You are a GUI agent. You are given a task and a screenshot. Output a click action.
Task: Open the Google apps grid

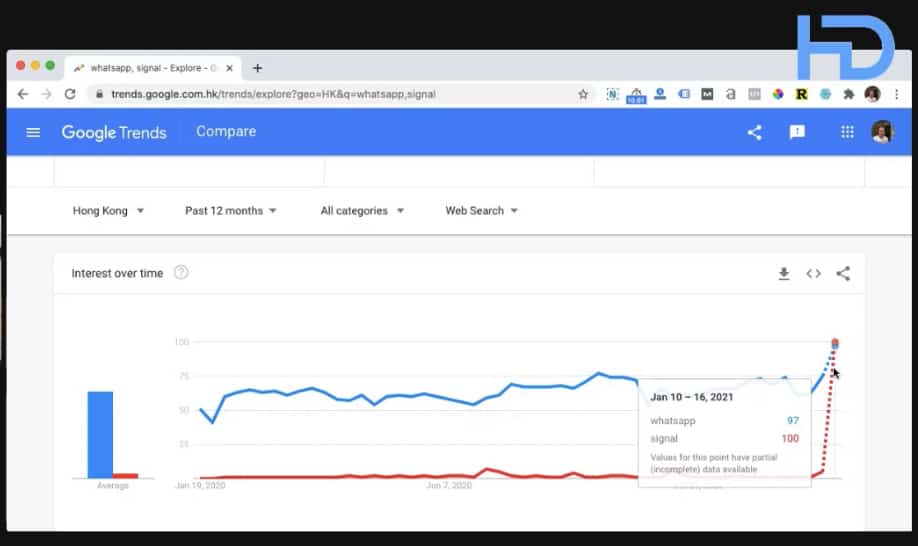pyautogui.click(x=847, y=132)
